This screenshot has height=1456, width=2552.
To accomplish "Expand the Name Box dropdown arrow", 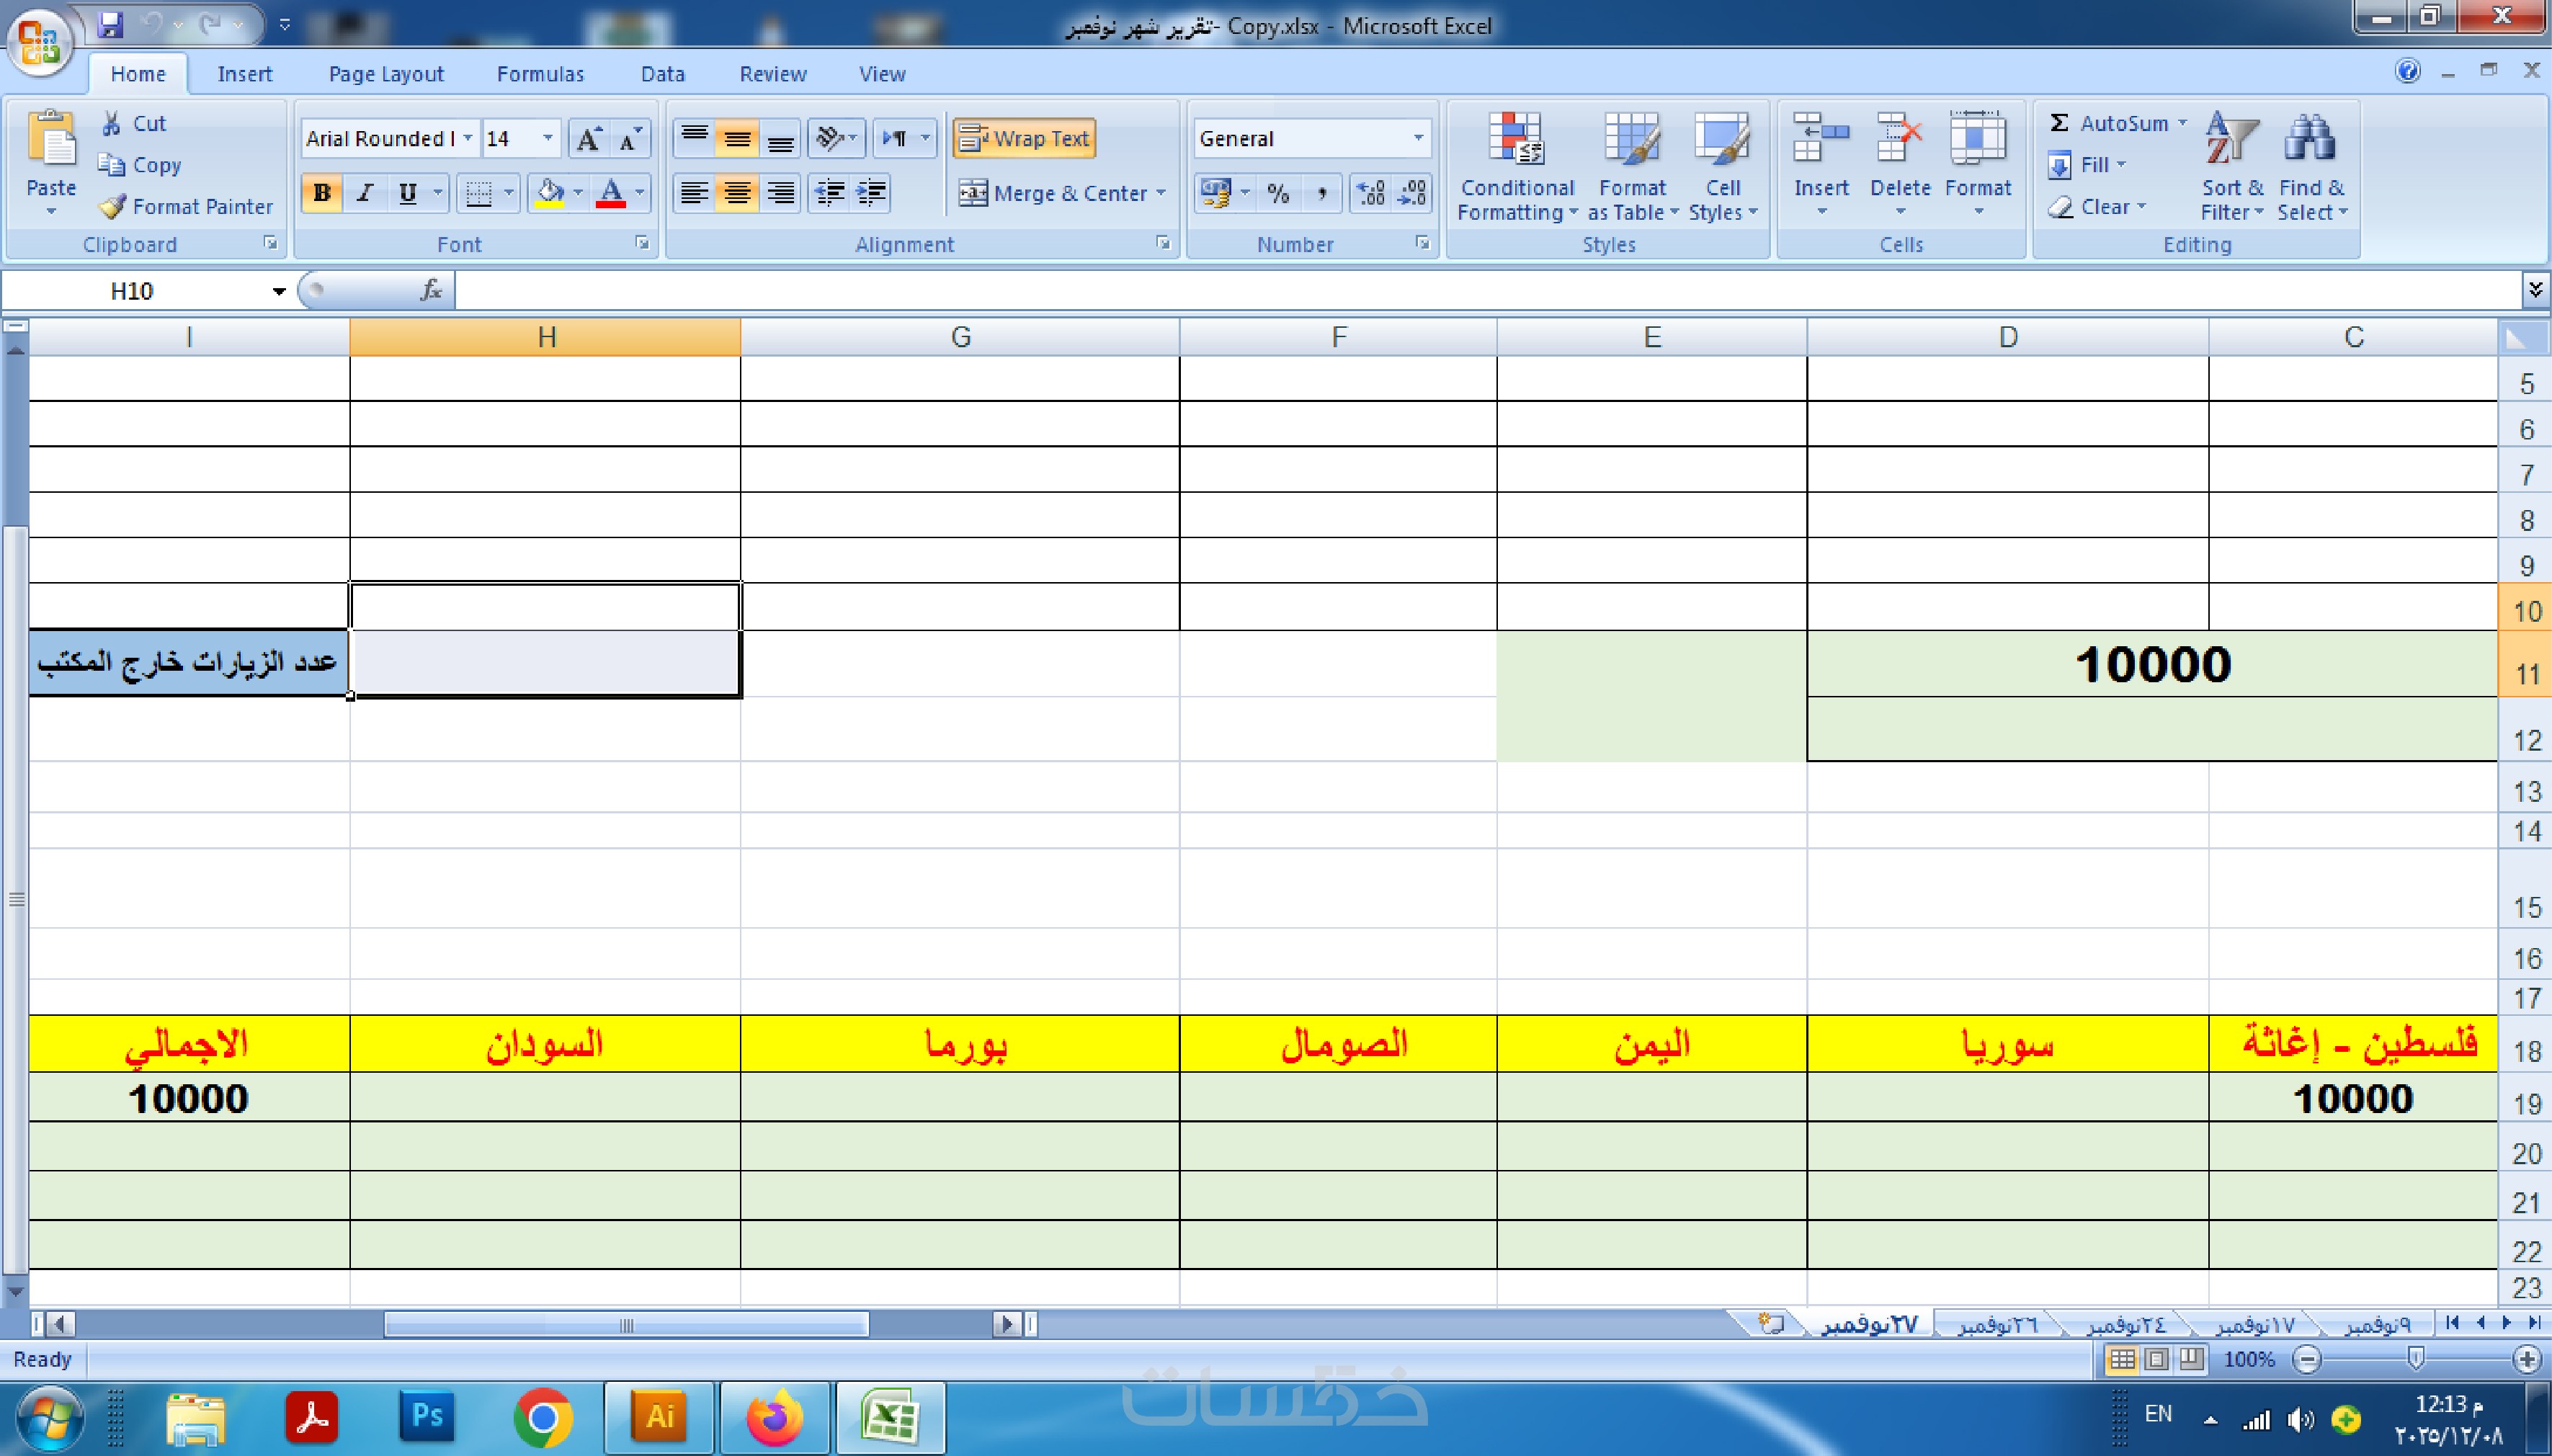I will (279, 291).
